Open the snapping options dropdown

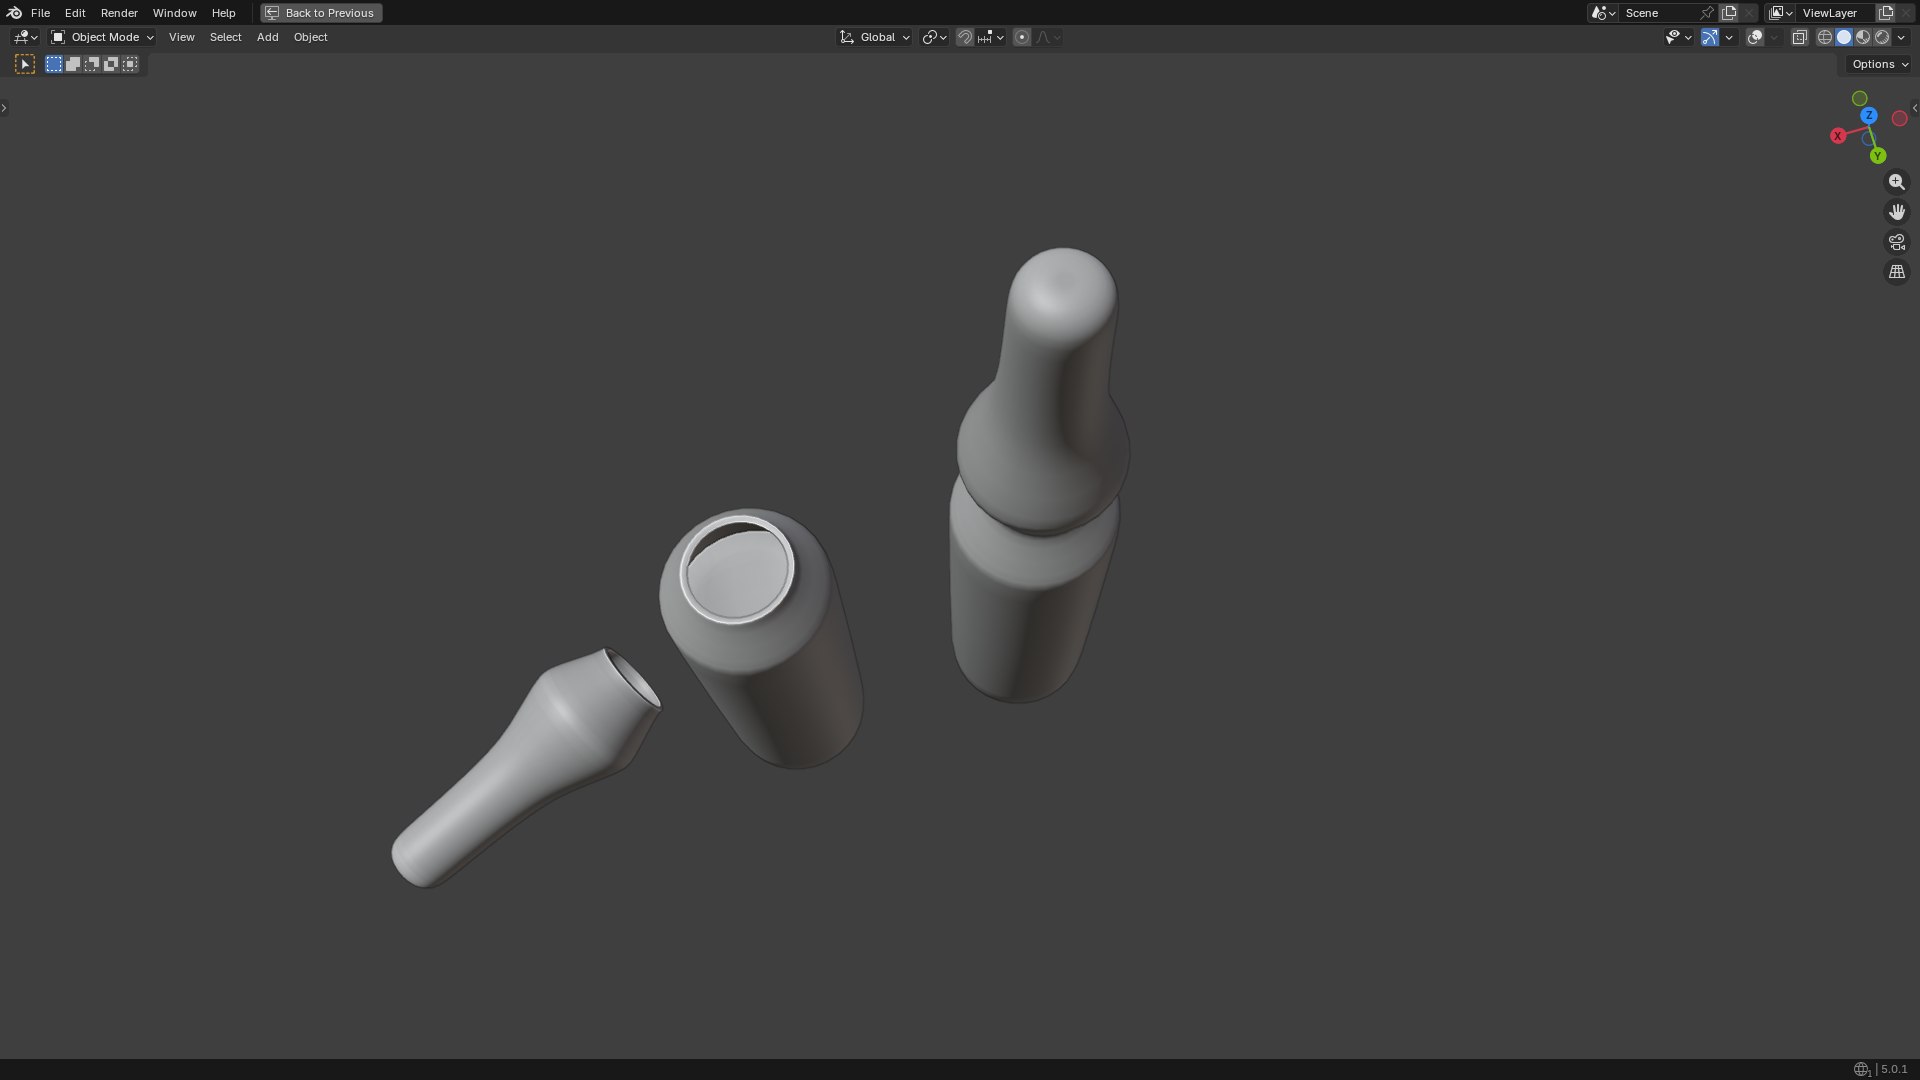(x=991, y=37)
